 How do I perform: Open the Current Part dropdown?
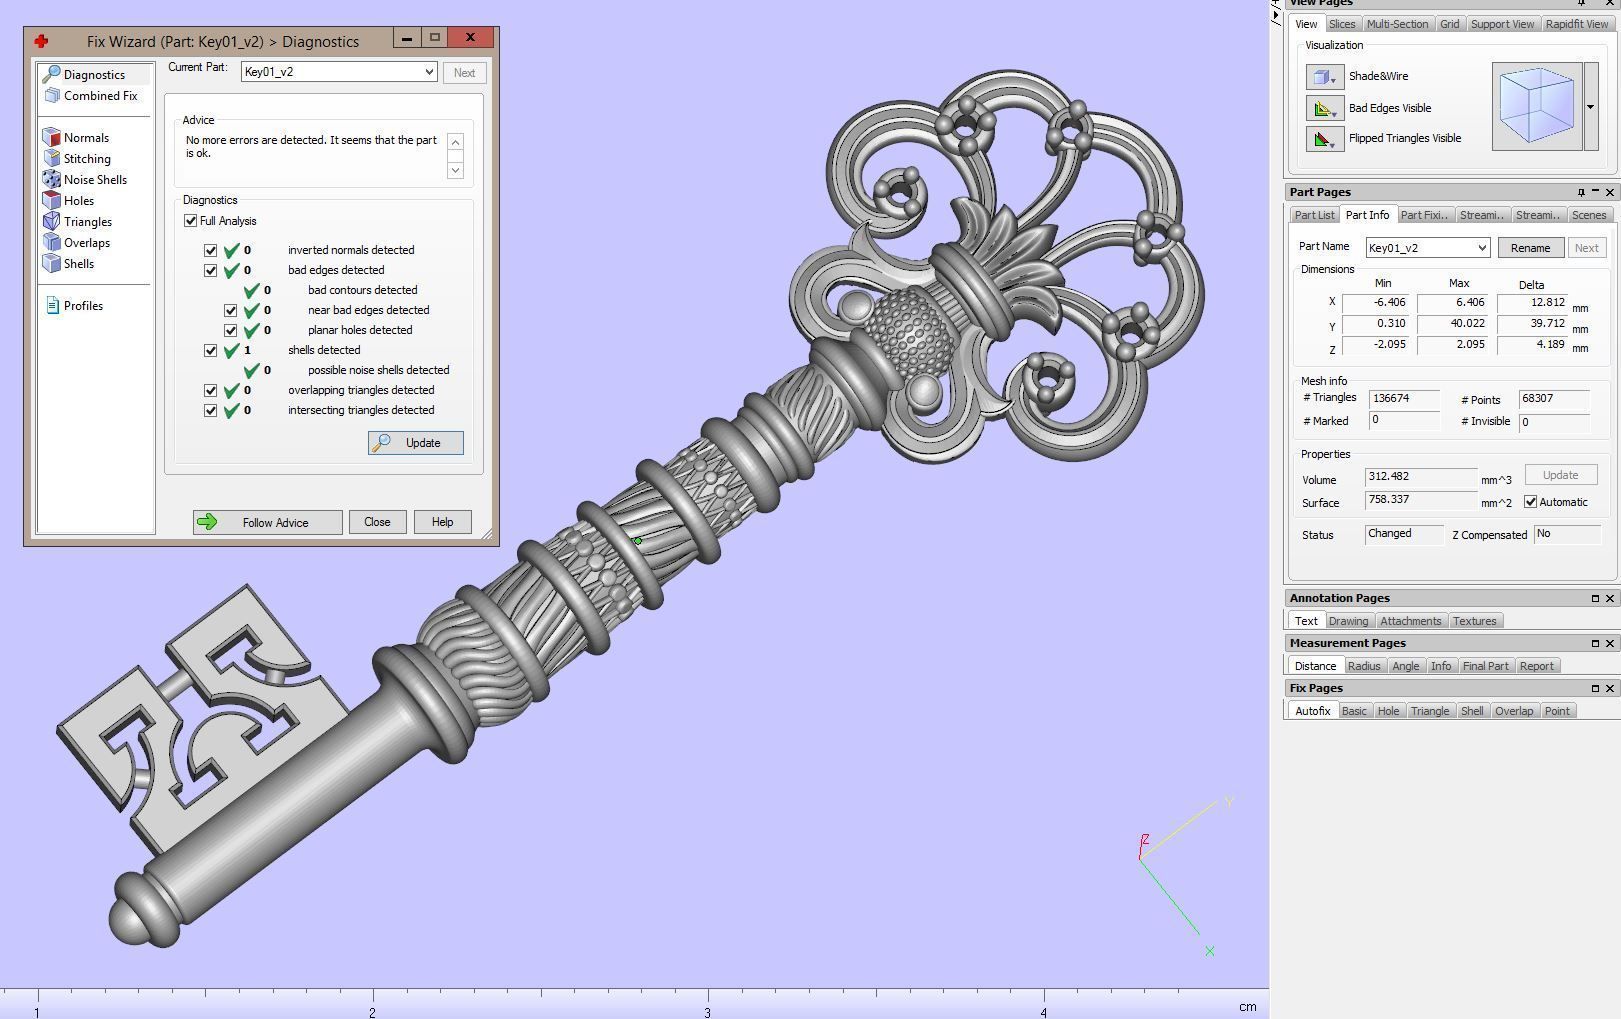pos(428,72)
